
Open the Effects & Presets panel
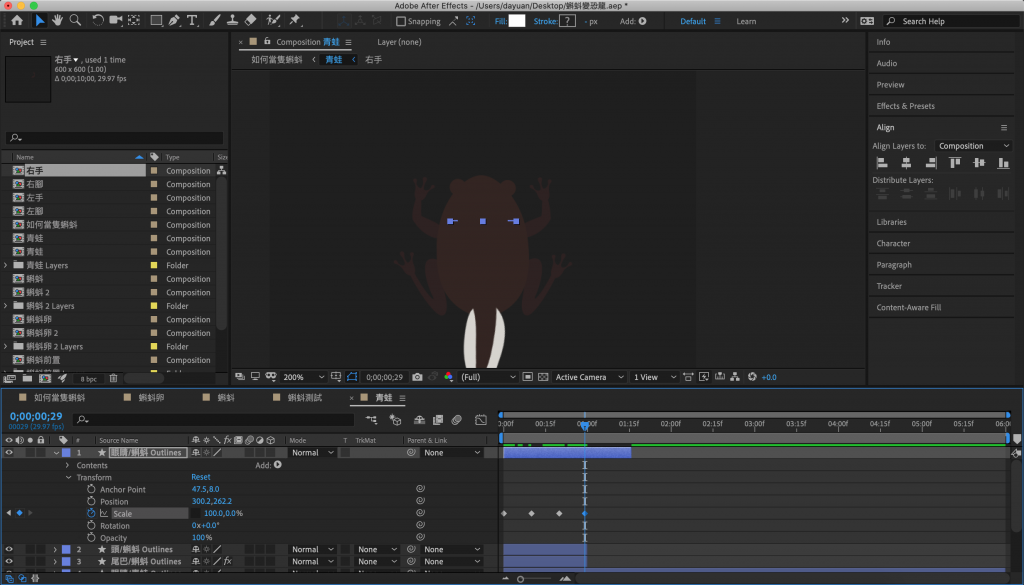(x=905, y=106)
